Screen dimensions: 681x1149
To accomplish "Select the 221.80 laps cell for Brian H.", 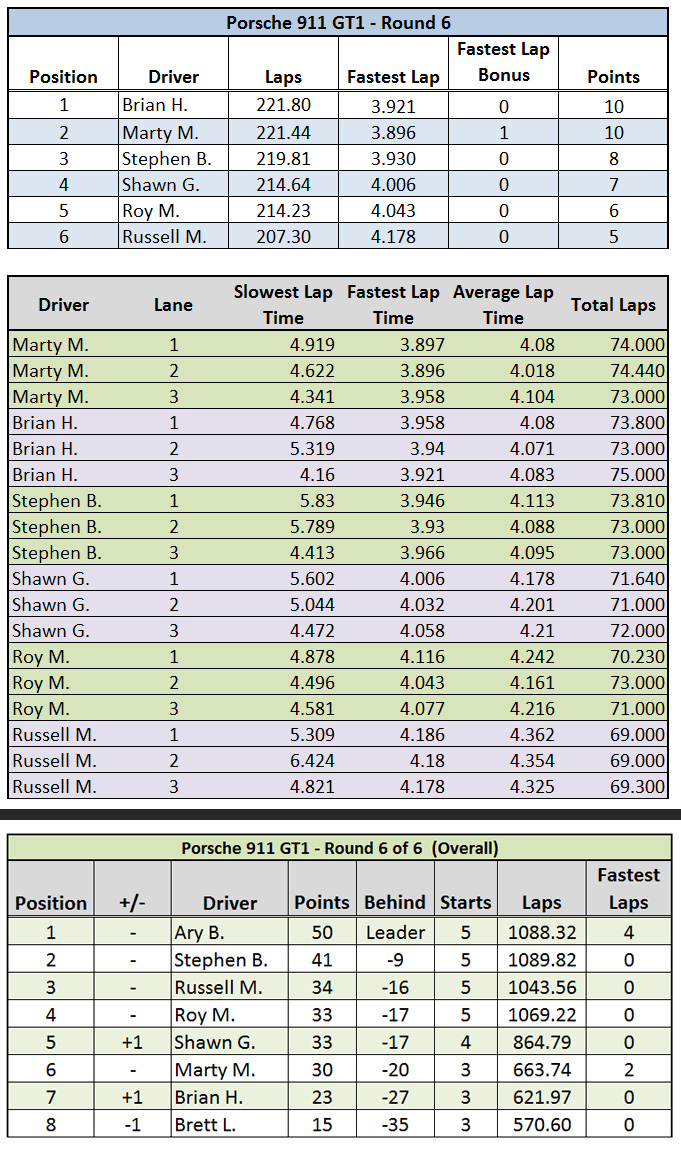I will 285,106.
